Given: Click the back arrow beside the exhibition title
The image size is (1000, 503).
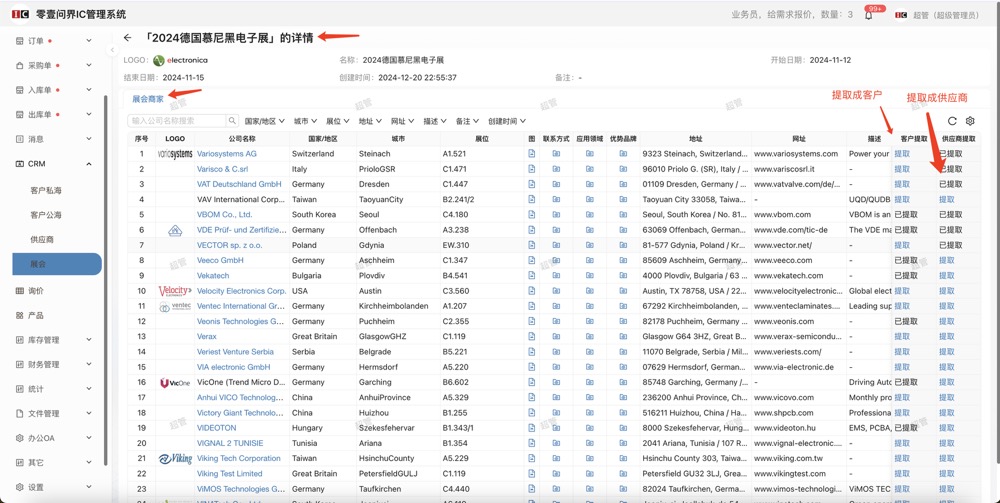Looking at the screenshot, I should point(127,38).
